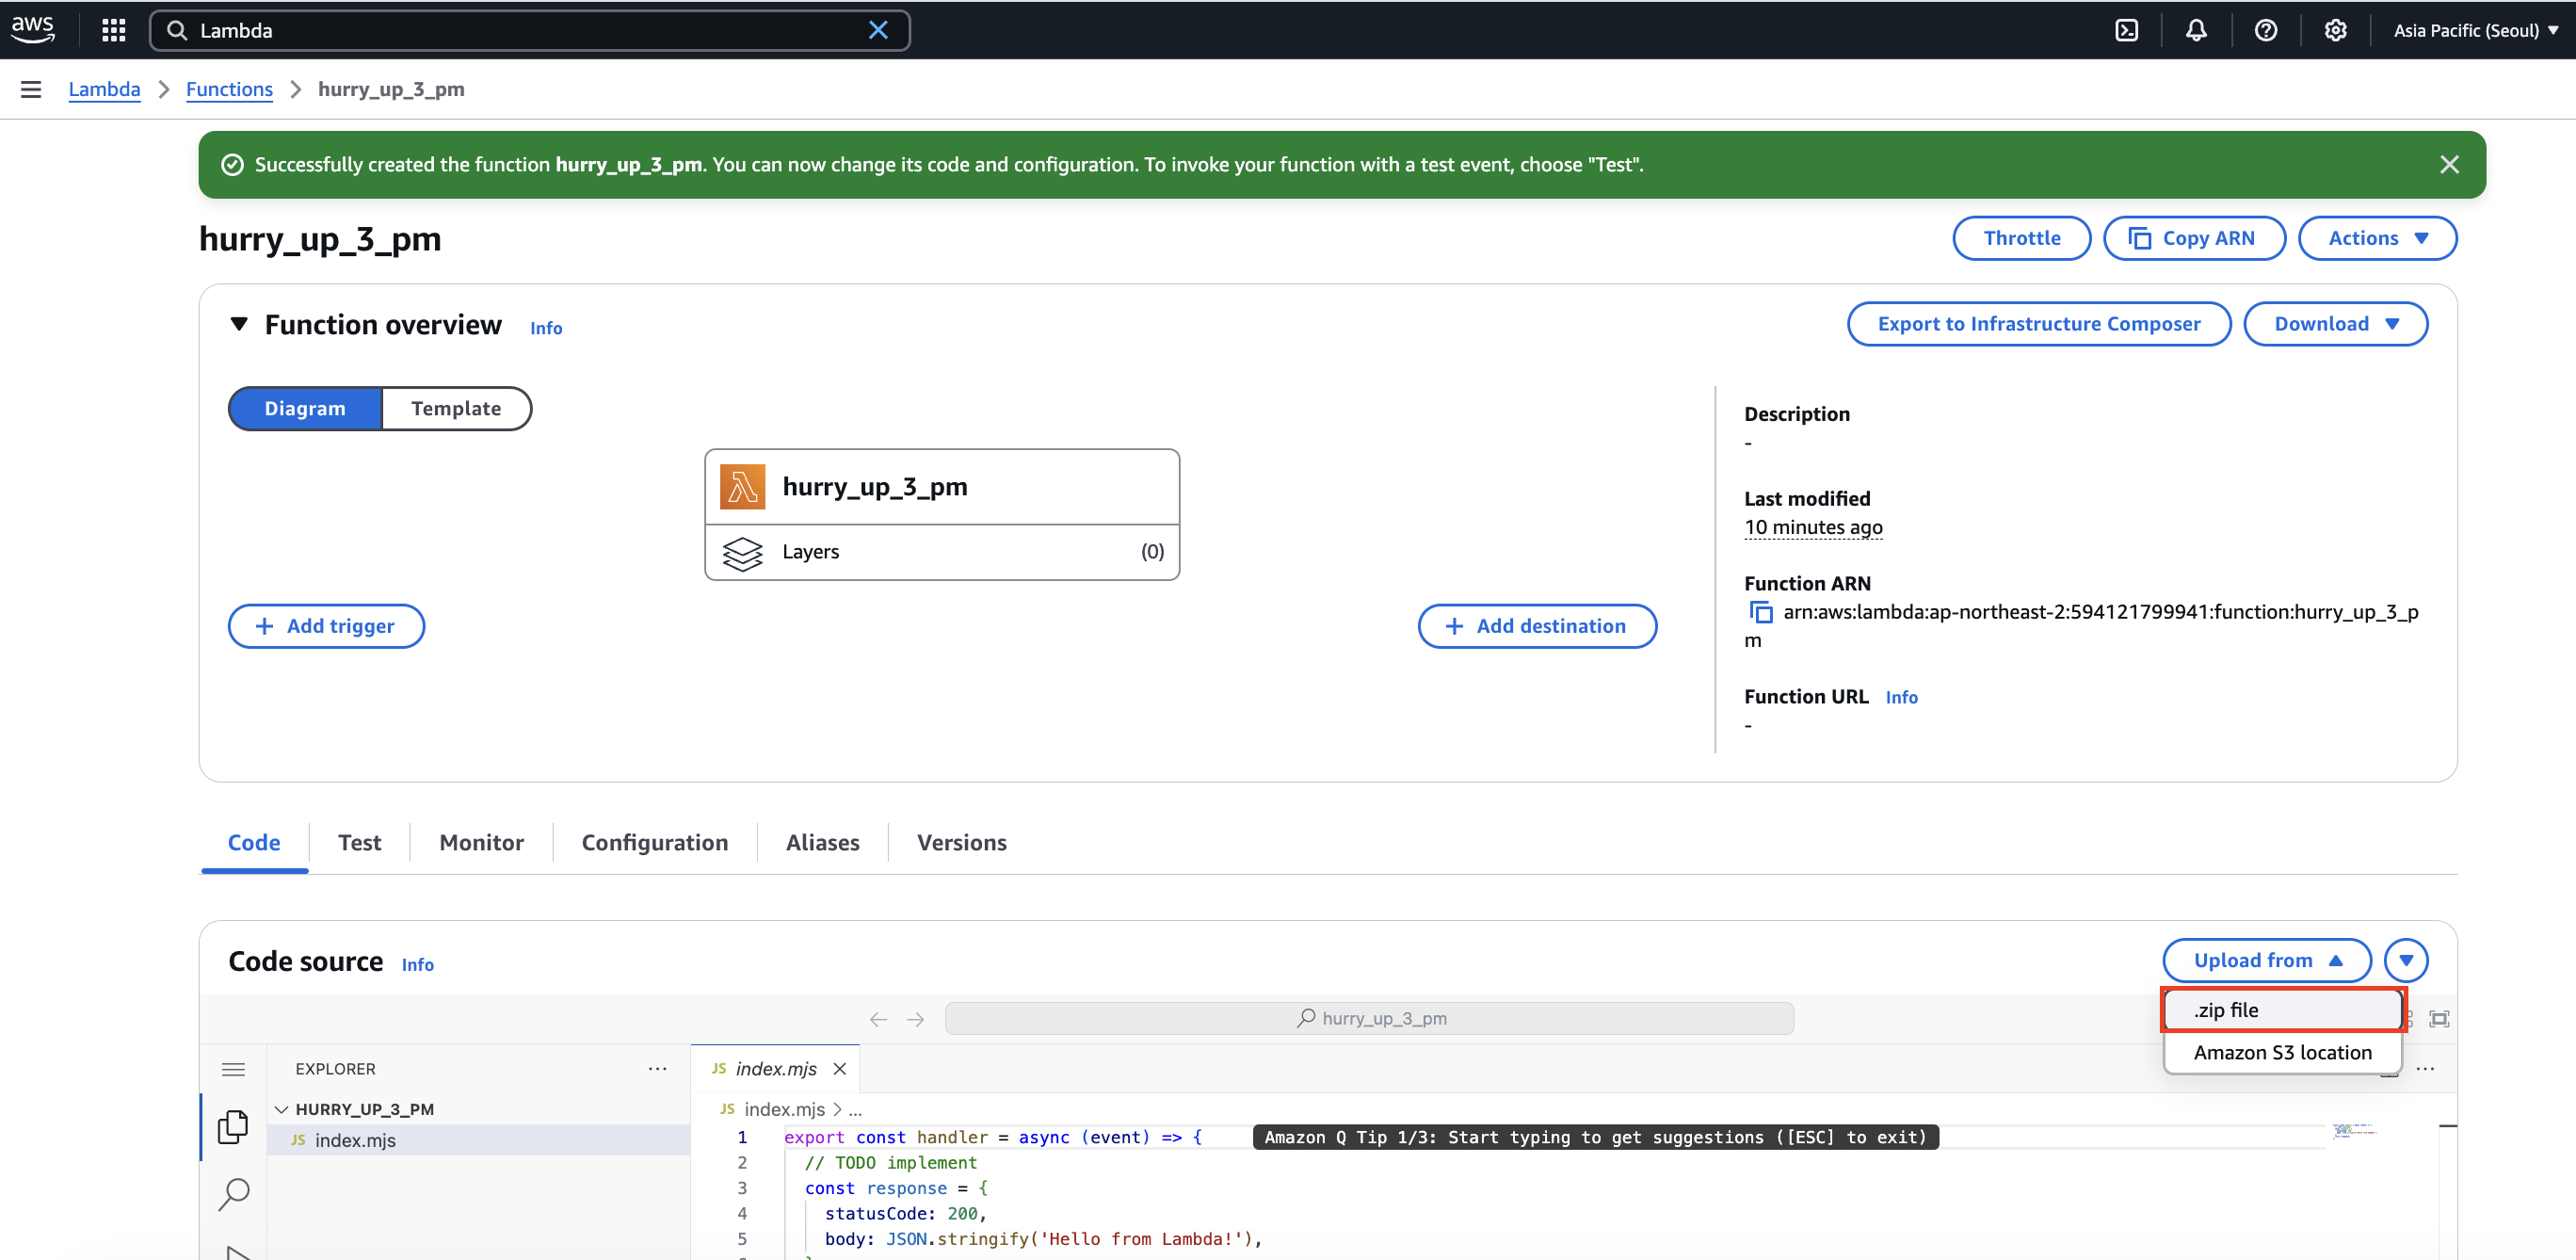Open the notifications bell icon
Viewport: 2576px width, 1260px height.
[2196, 30]
